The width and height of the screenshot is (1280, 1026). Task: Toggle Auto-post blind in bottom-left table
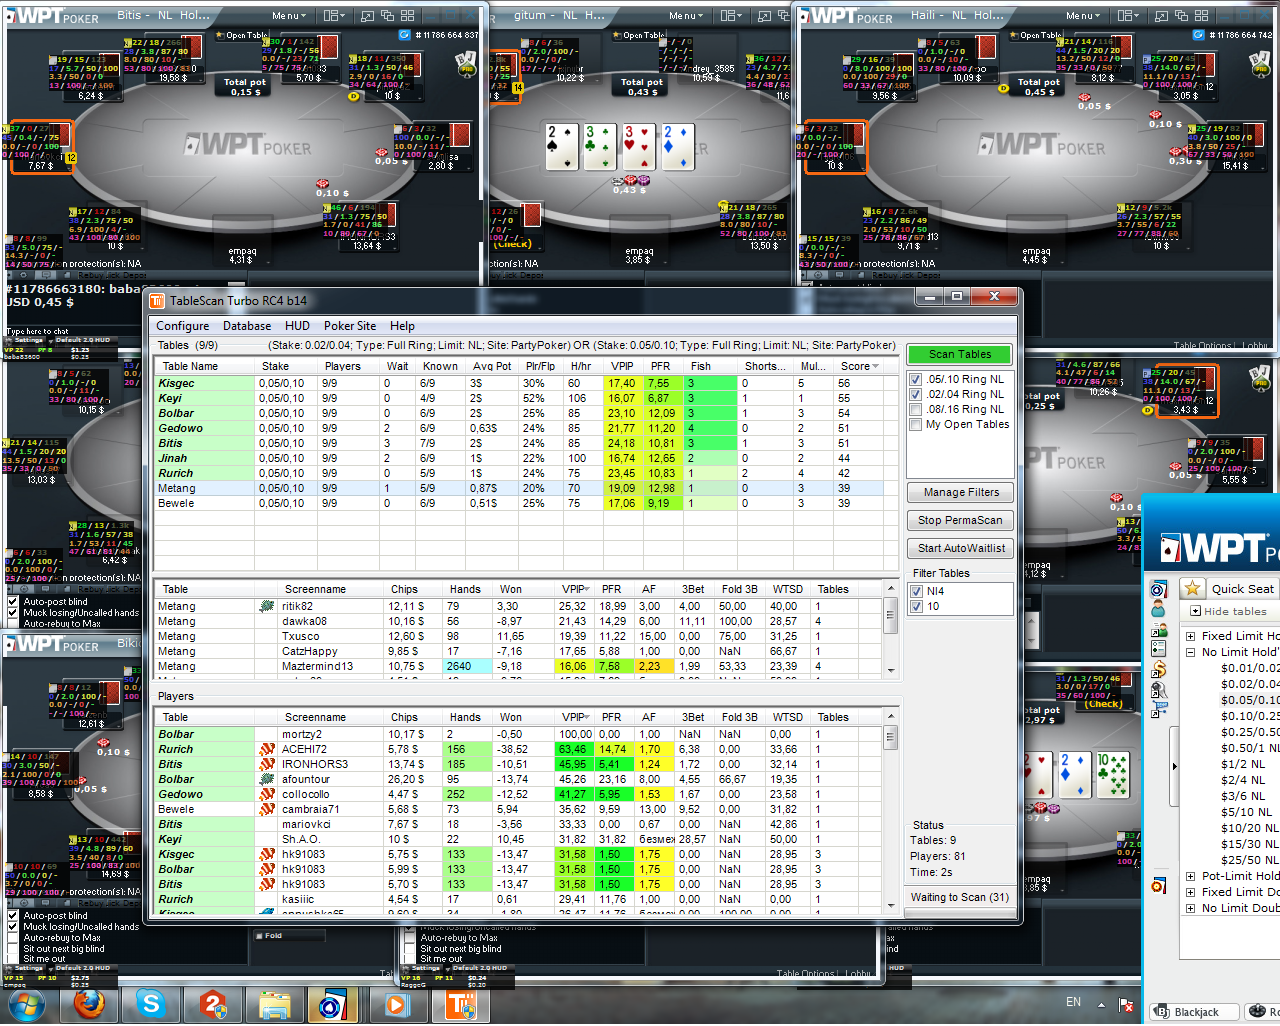(13, 915)
